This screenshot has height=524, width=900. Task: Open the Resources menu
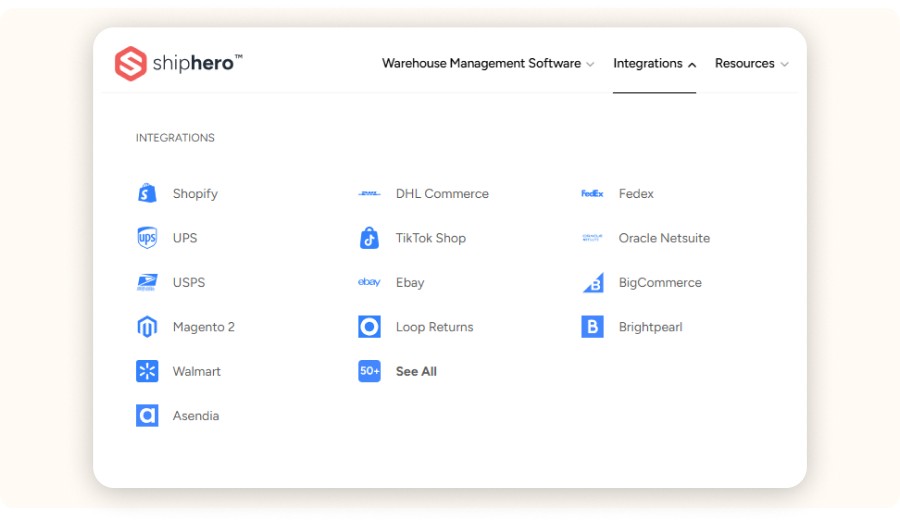751,63
